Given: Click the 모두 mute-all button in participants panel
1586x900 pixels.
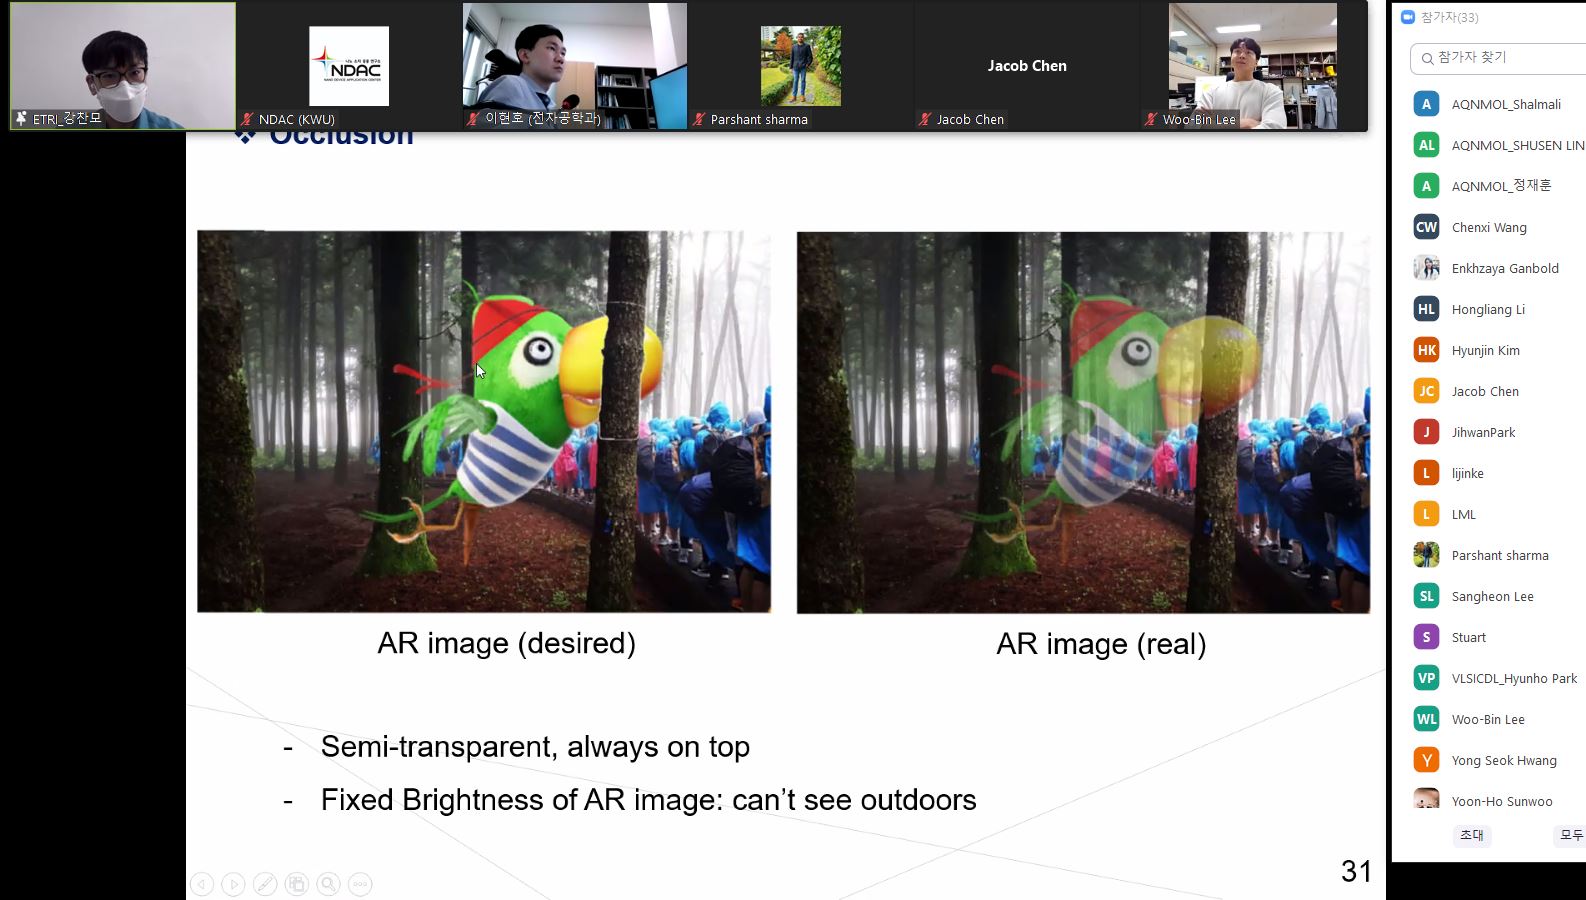Looking at the screenshot, I should [1570, 835].
